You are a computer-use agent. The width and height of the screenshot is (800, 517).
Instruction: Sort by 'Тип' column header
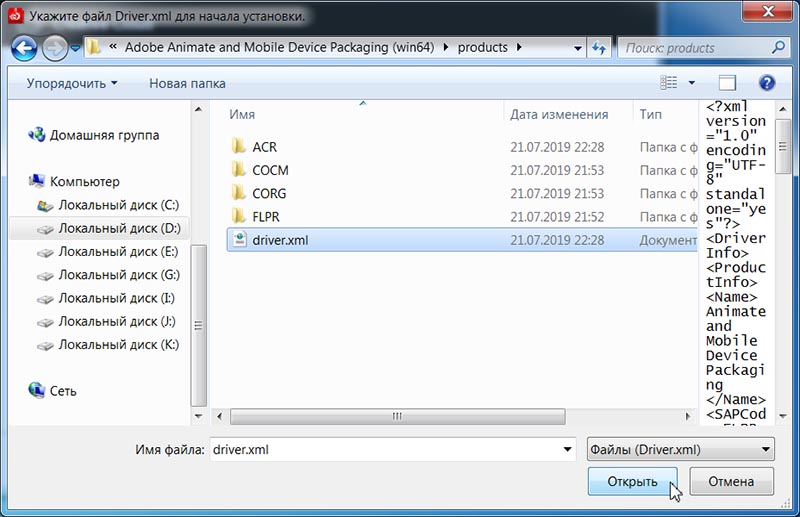(651, 114)
